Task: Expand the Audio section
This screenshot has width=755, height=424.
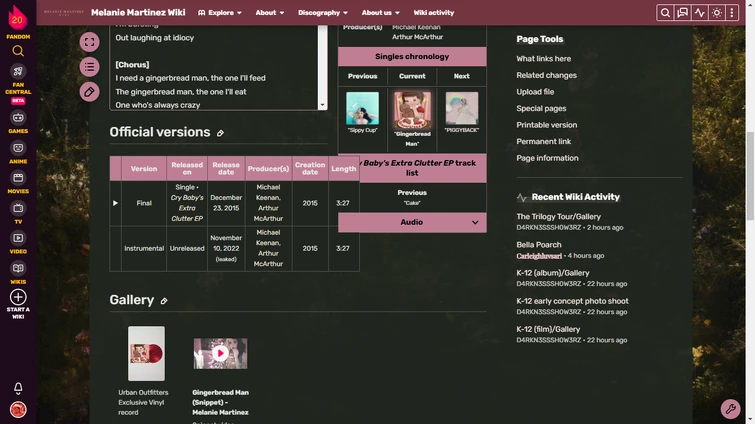Action: [x=412, y=222]
